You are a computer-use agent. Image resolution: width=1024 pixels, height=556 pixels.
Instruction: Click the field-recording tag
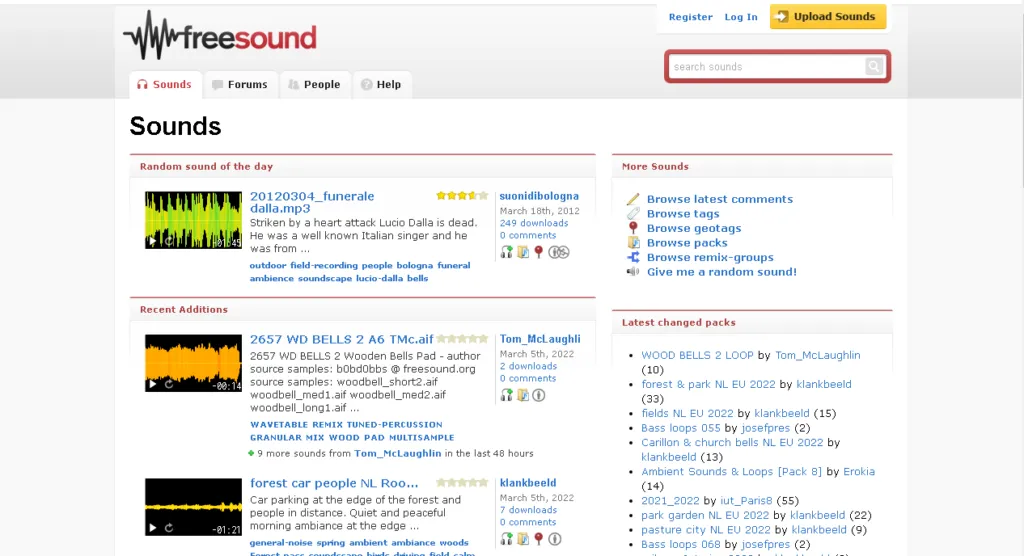(x=324, y=265)
